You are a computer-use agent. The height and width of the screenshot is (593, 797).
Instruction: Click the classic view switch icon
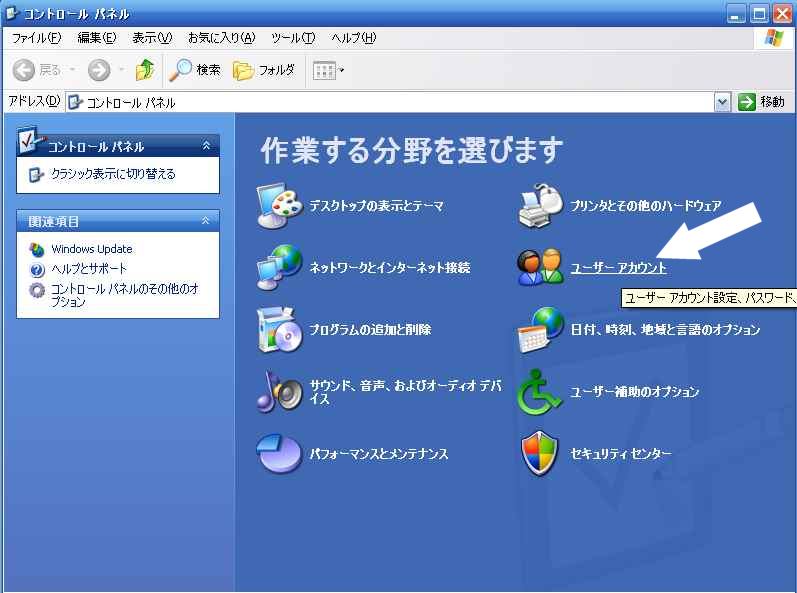tap(36, 174)
